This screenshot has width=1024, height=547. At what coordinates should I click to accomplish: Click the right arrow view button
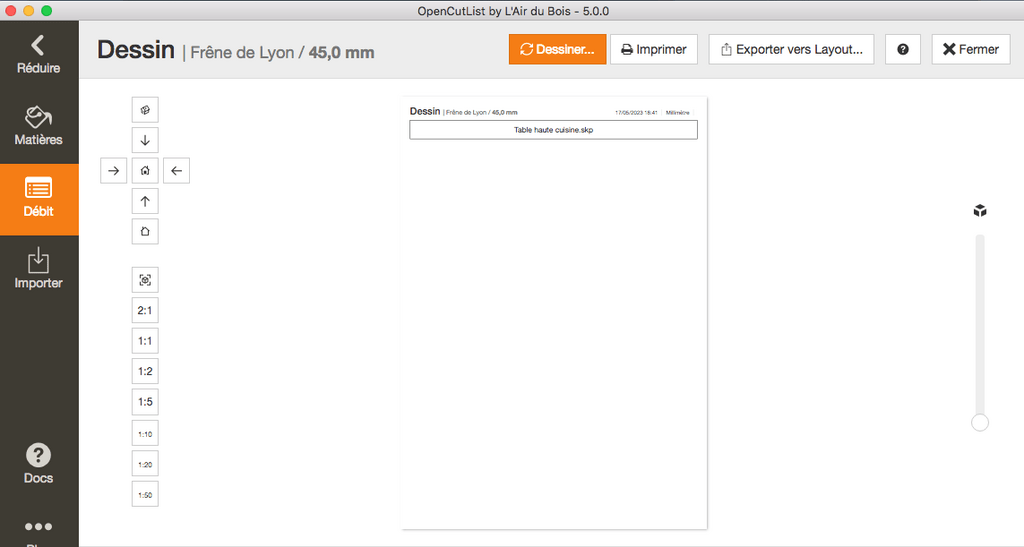114,170
